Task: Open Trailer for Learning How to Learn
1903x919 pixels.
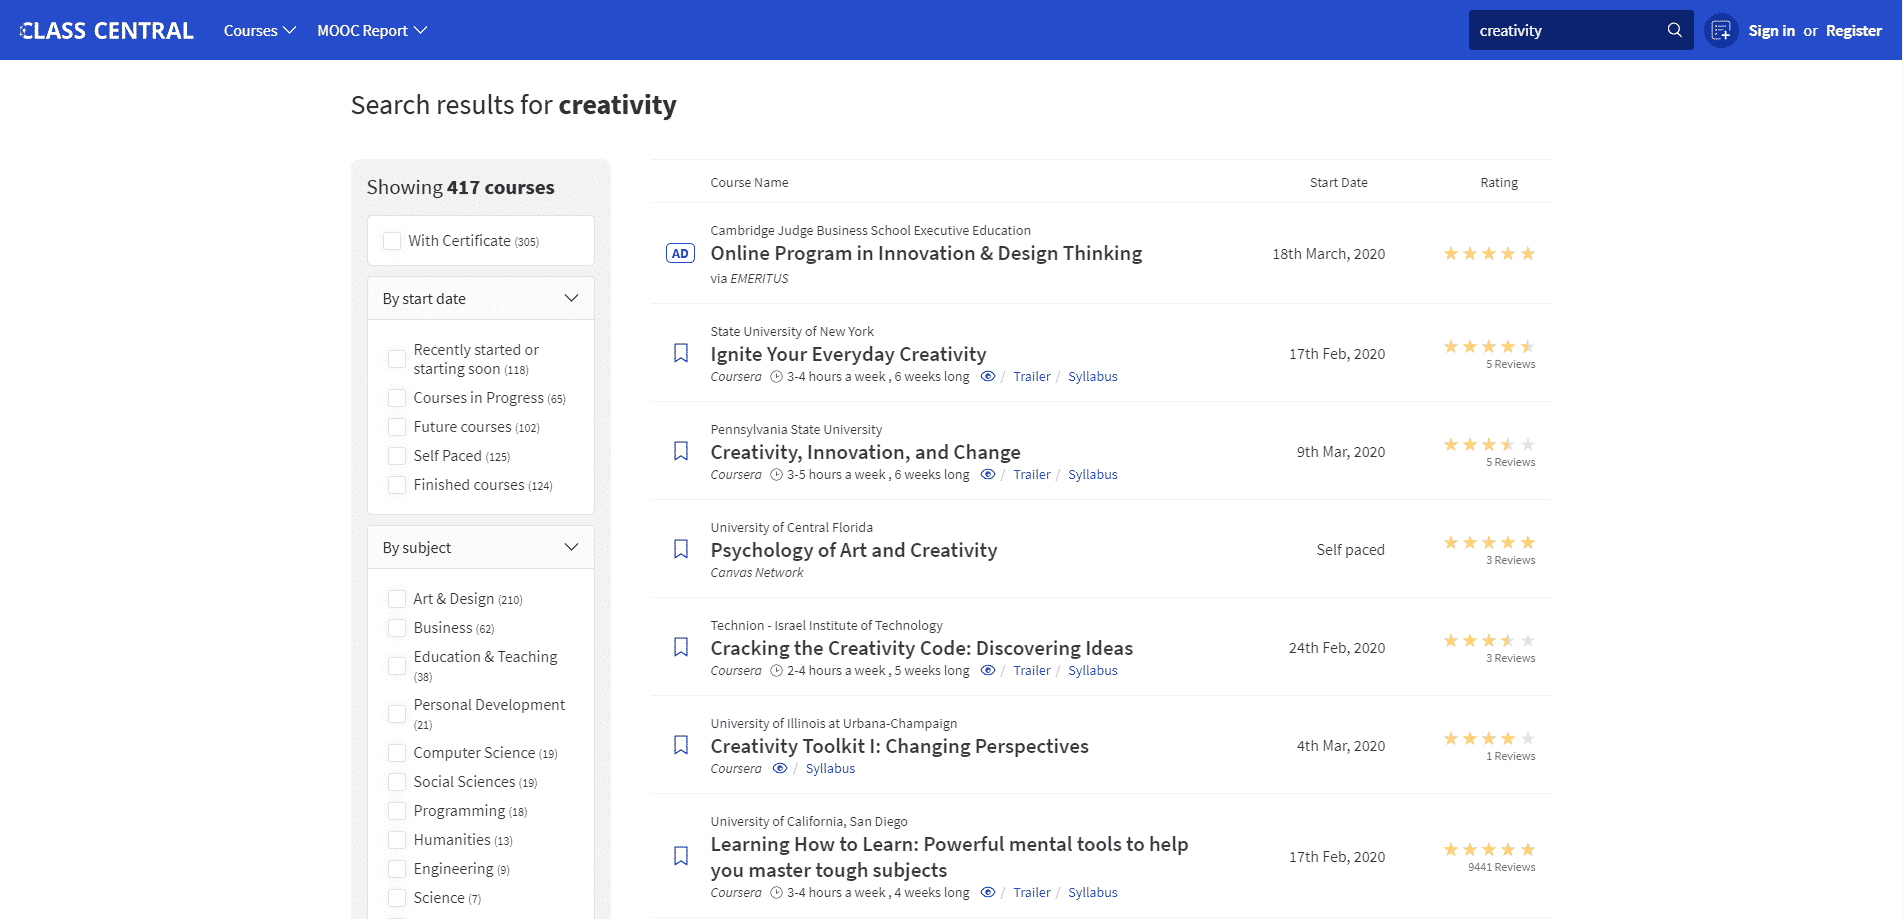Action: coord(1031,893)
